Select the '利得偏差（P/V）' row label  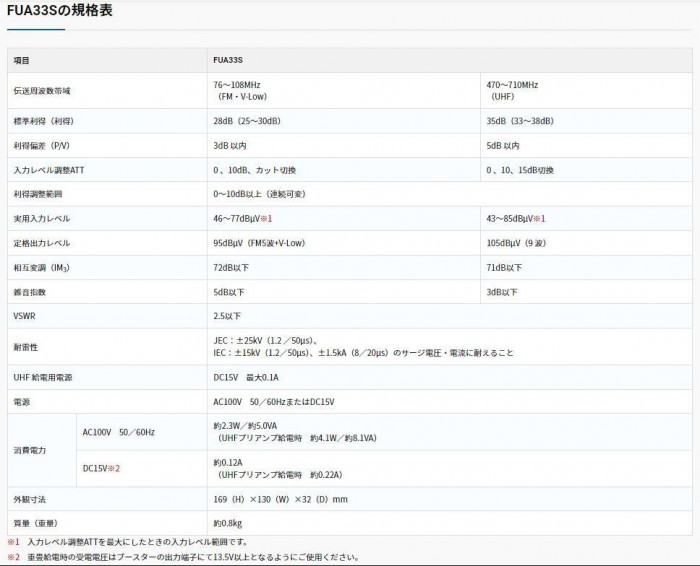pos(42,146)
